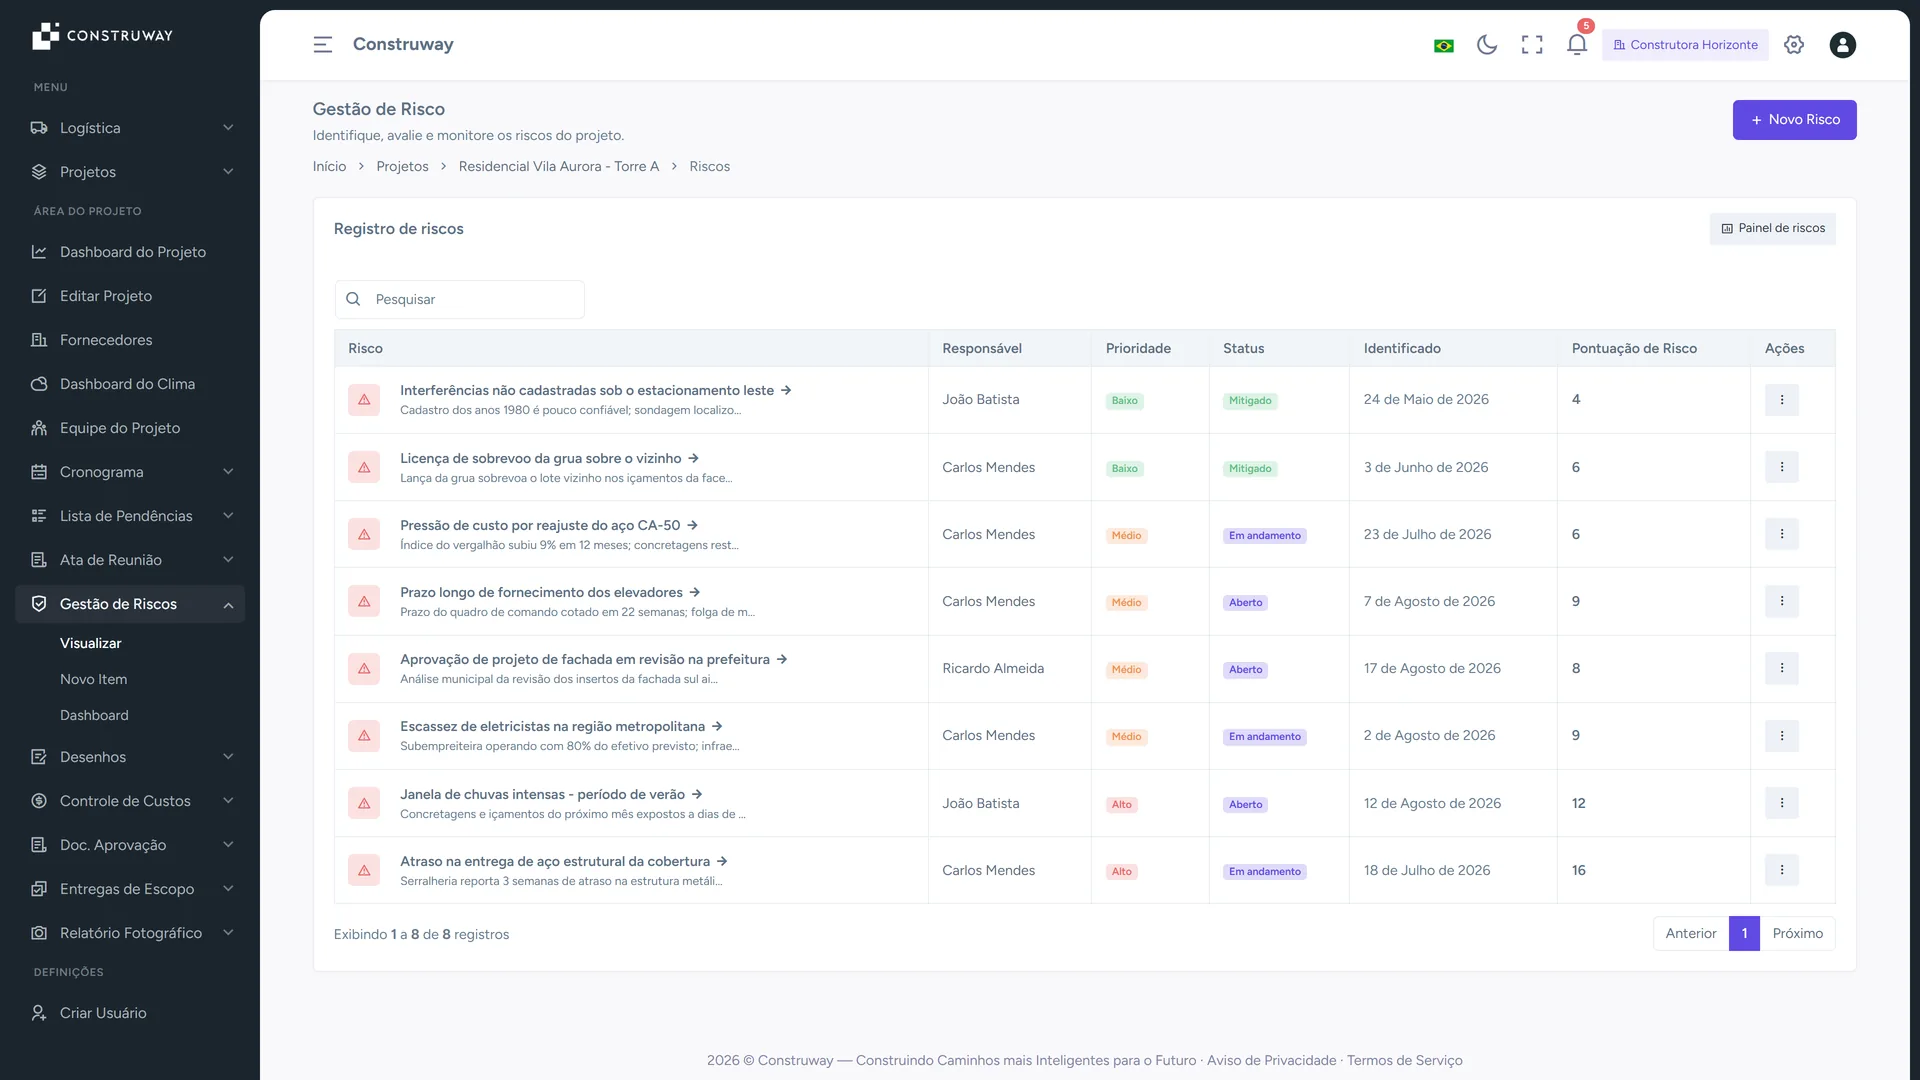Open the Construtora Horizonte company selector
The width and height of the screenshot is (1920, 1080).
[x=1685, y=45]
